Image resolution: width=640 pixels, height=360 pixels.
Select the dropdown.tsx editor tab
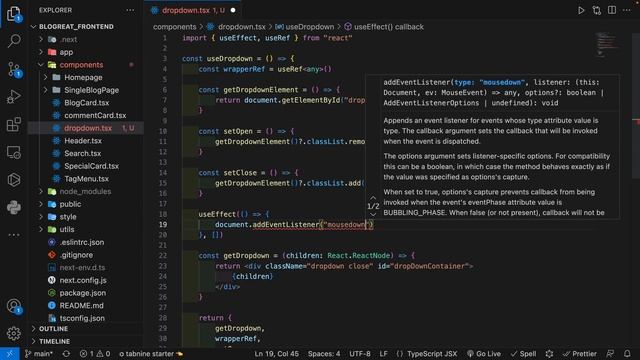pos(193,10)
